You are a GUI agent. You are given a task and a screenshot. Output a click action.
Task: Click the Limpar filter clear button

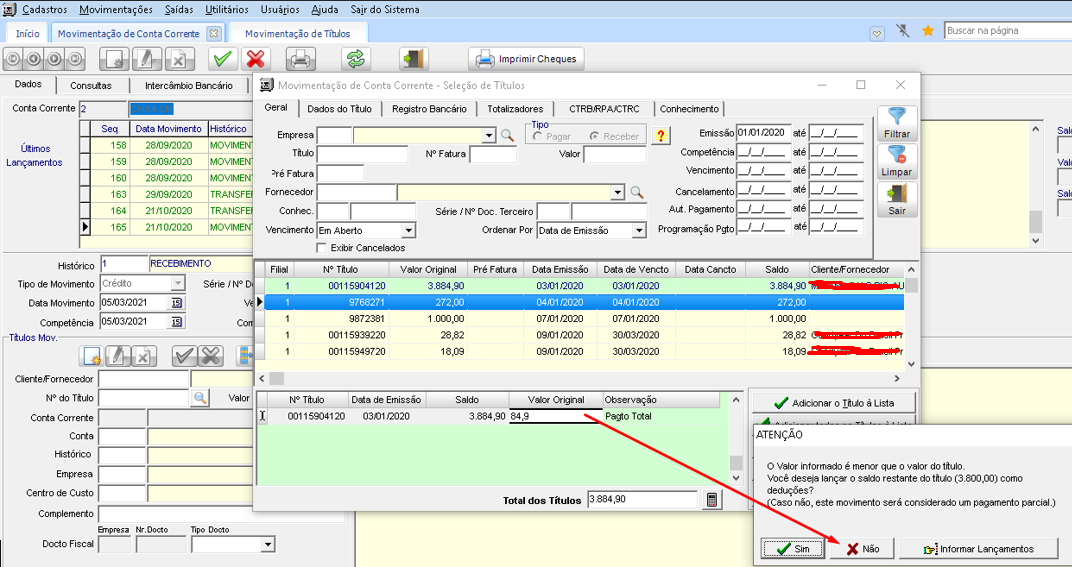click(x=897, y=163)
